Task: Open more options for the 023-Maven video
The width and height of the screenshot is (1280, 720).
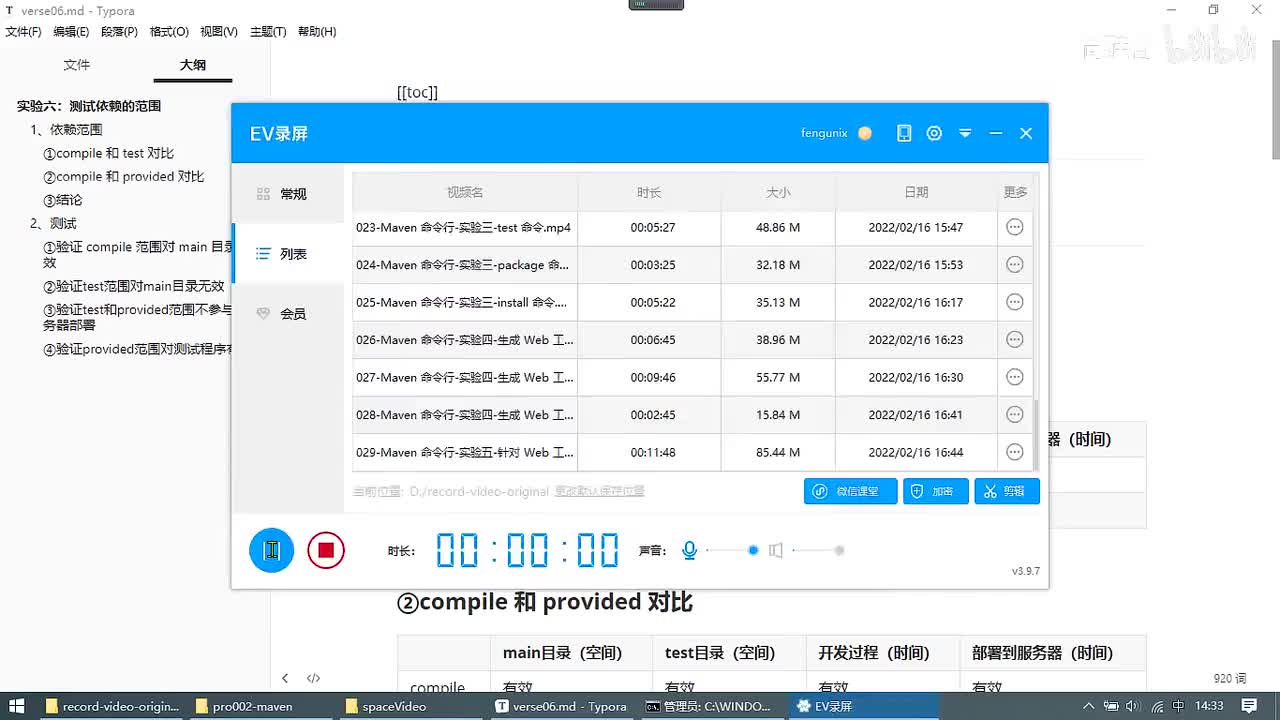Action: (x=1014, y=227)
